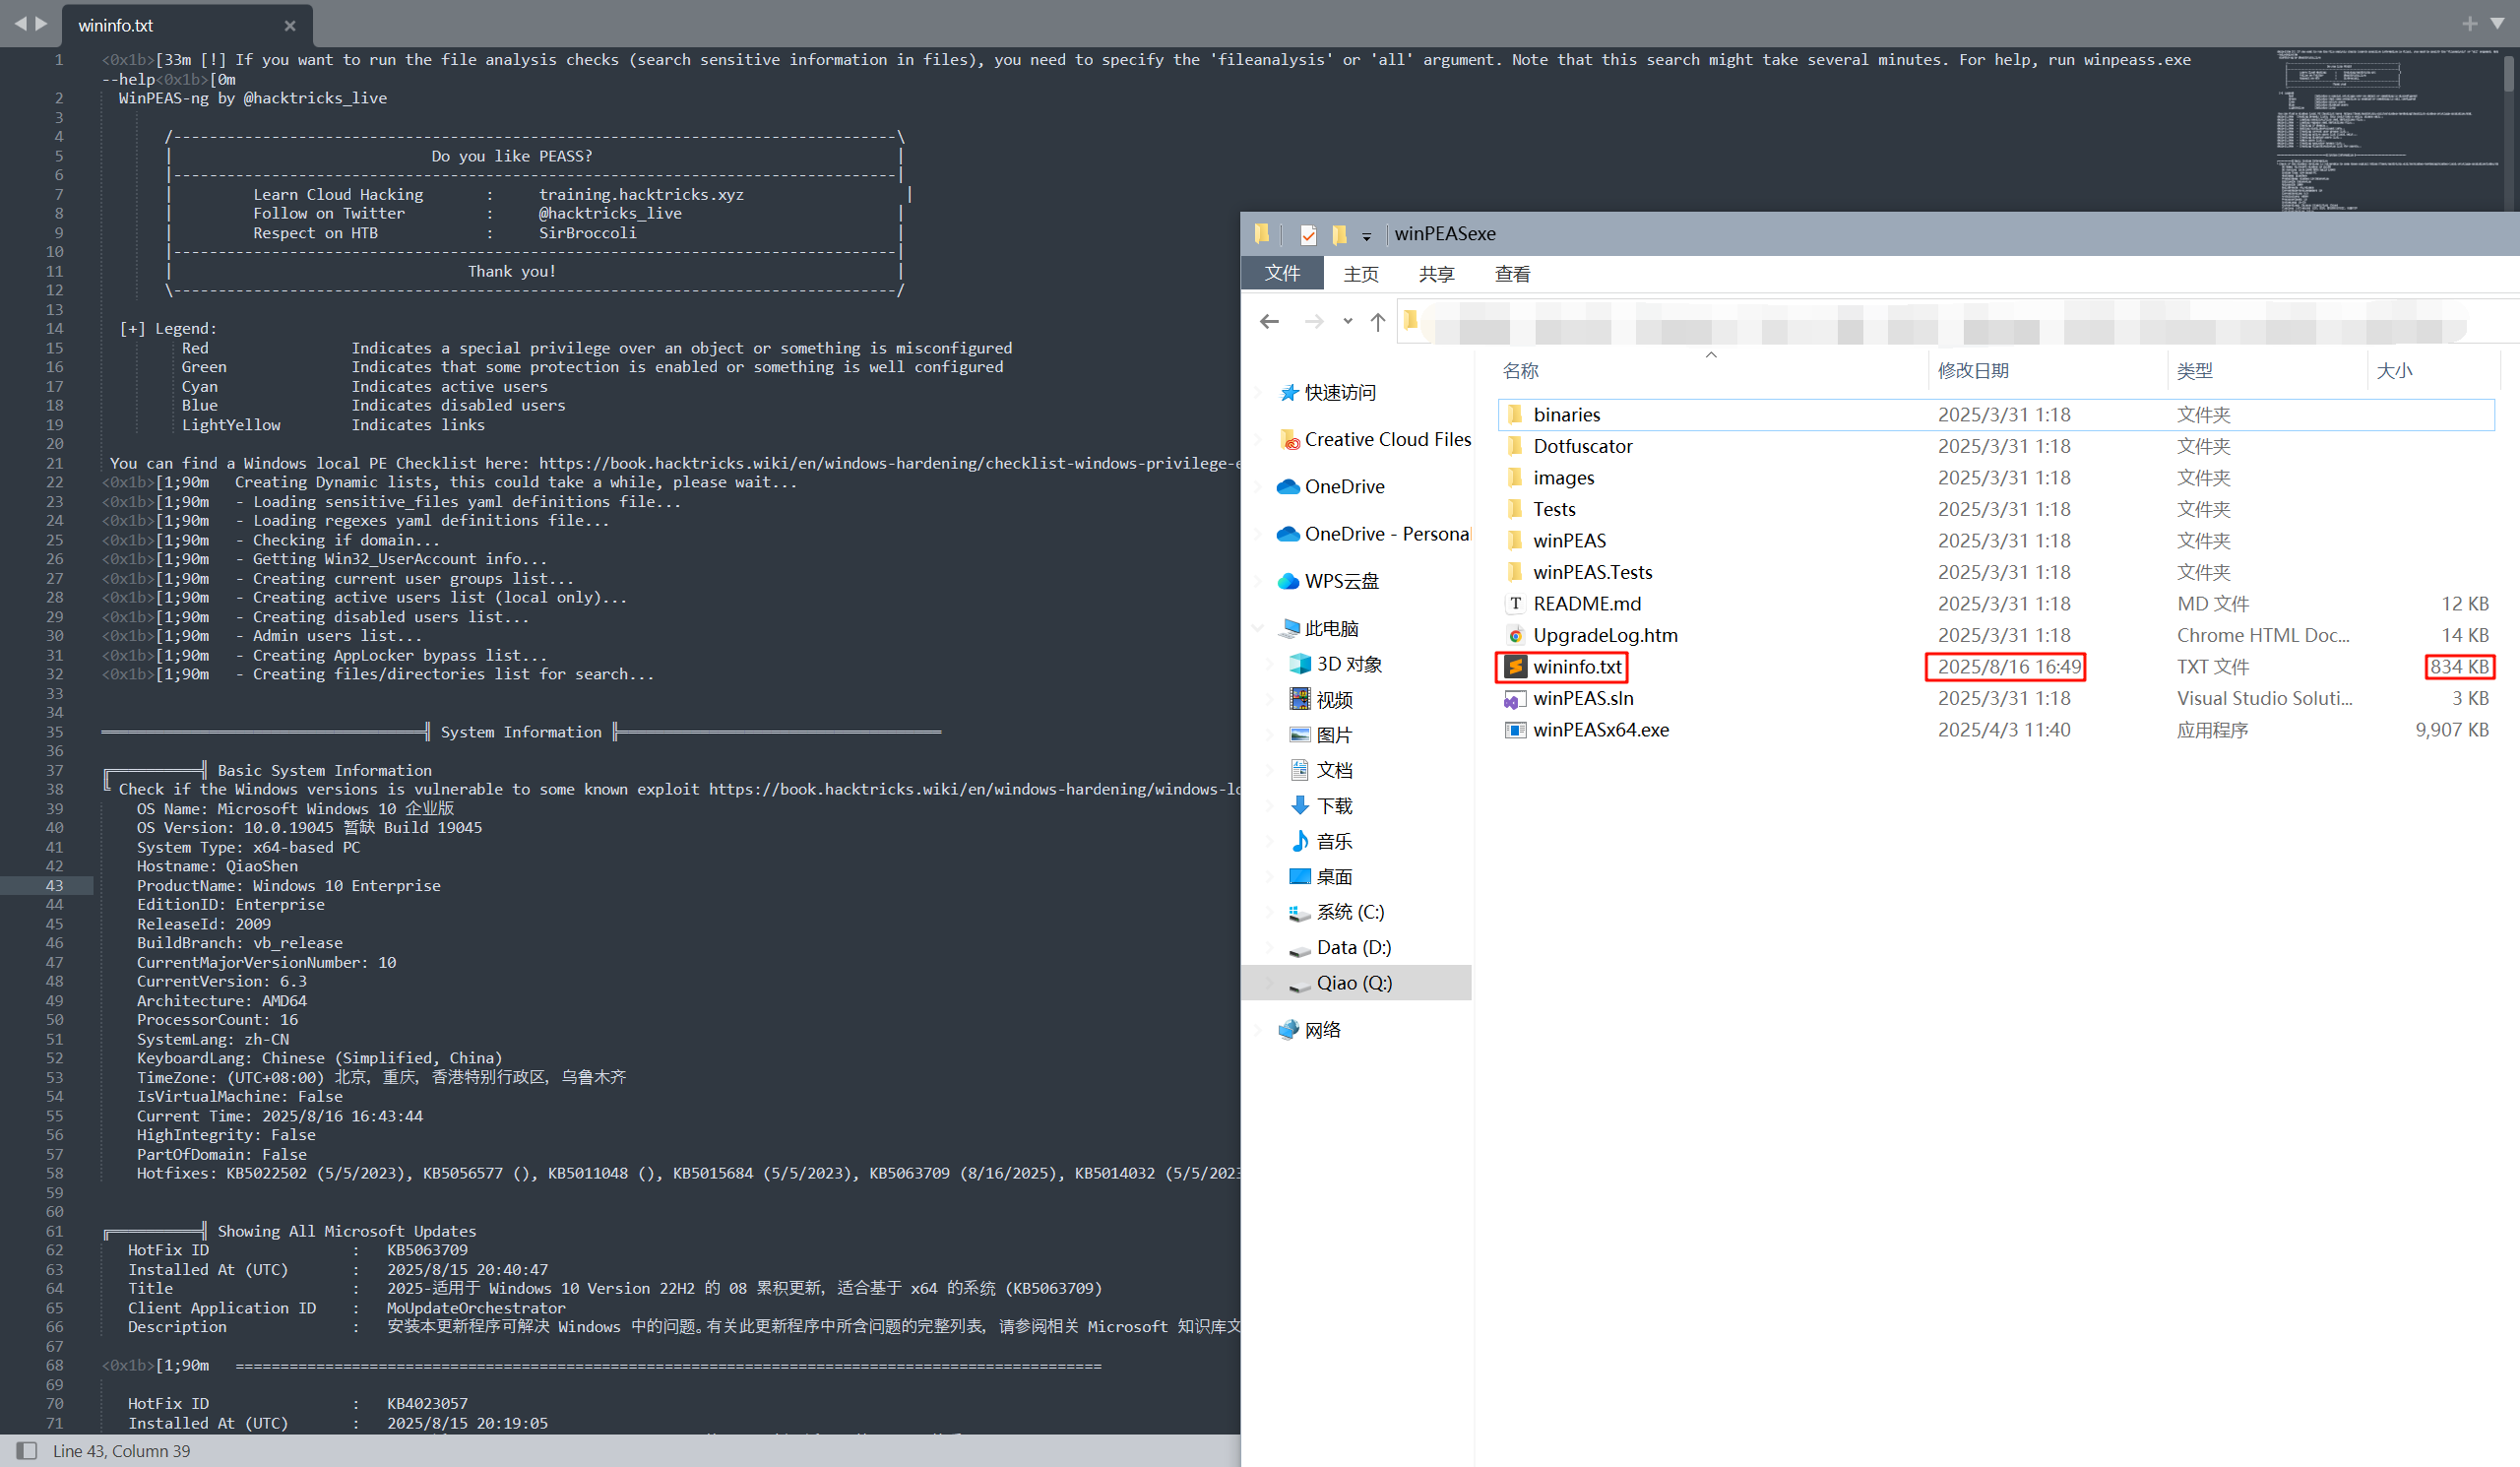Click the Properties checkmark icon in quick access toolbar
Viewport: 2520px width, 1467px height.
[x=1307, y=235]
